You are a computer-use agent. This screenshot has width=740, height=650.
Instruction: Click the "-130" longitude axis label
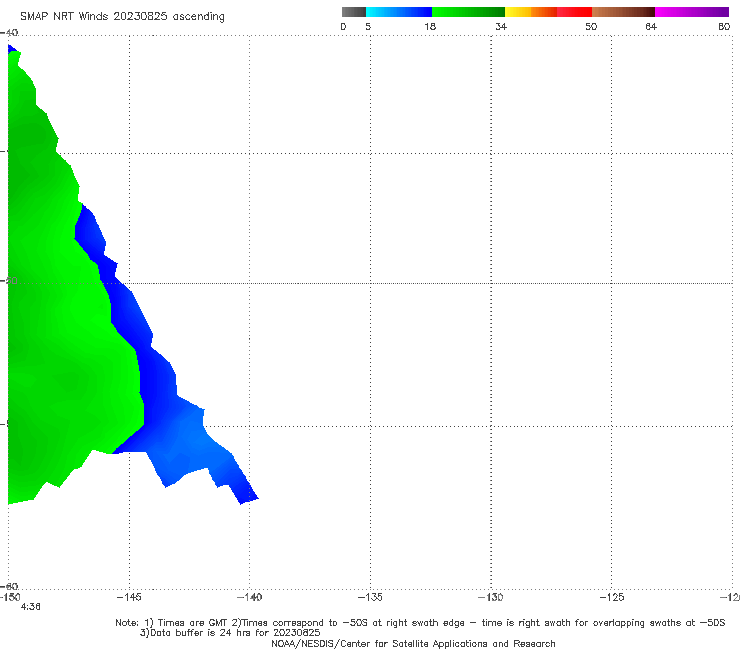pos(490,597)
